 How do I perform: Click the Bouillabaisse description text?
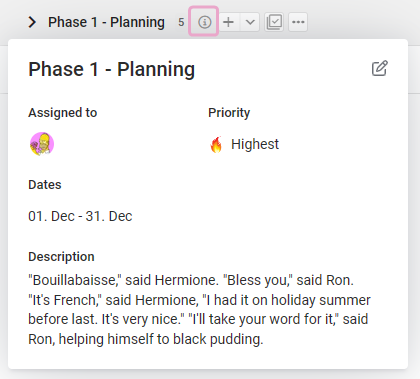pyautogui.click(x=199, y=310)
